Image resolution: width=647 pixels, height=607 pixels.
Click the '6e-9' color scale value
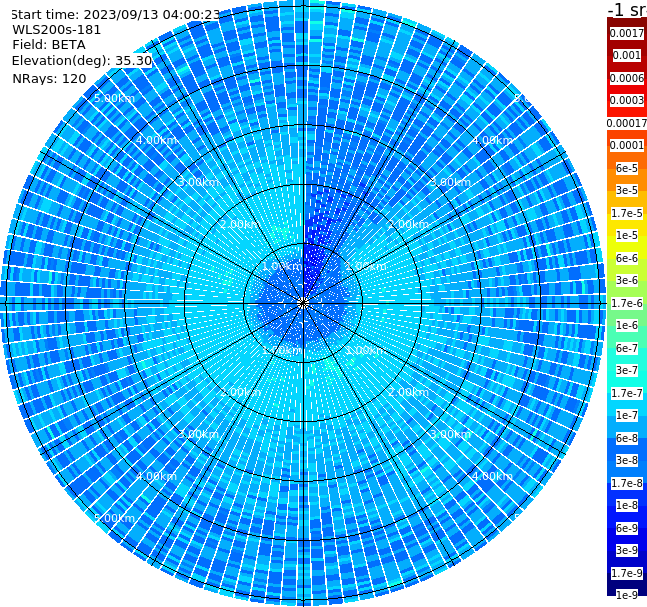pos(627,528)
